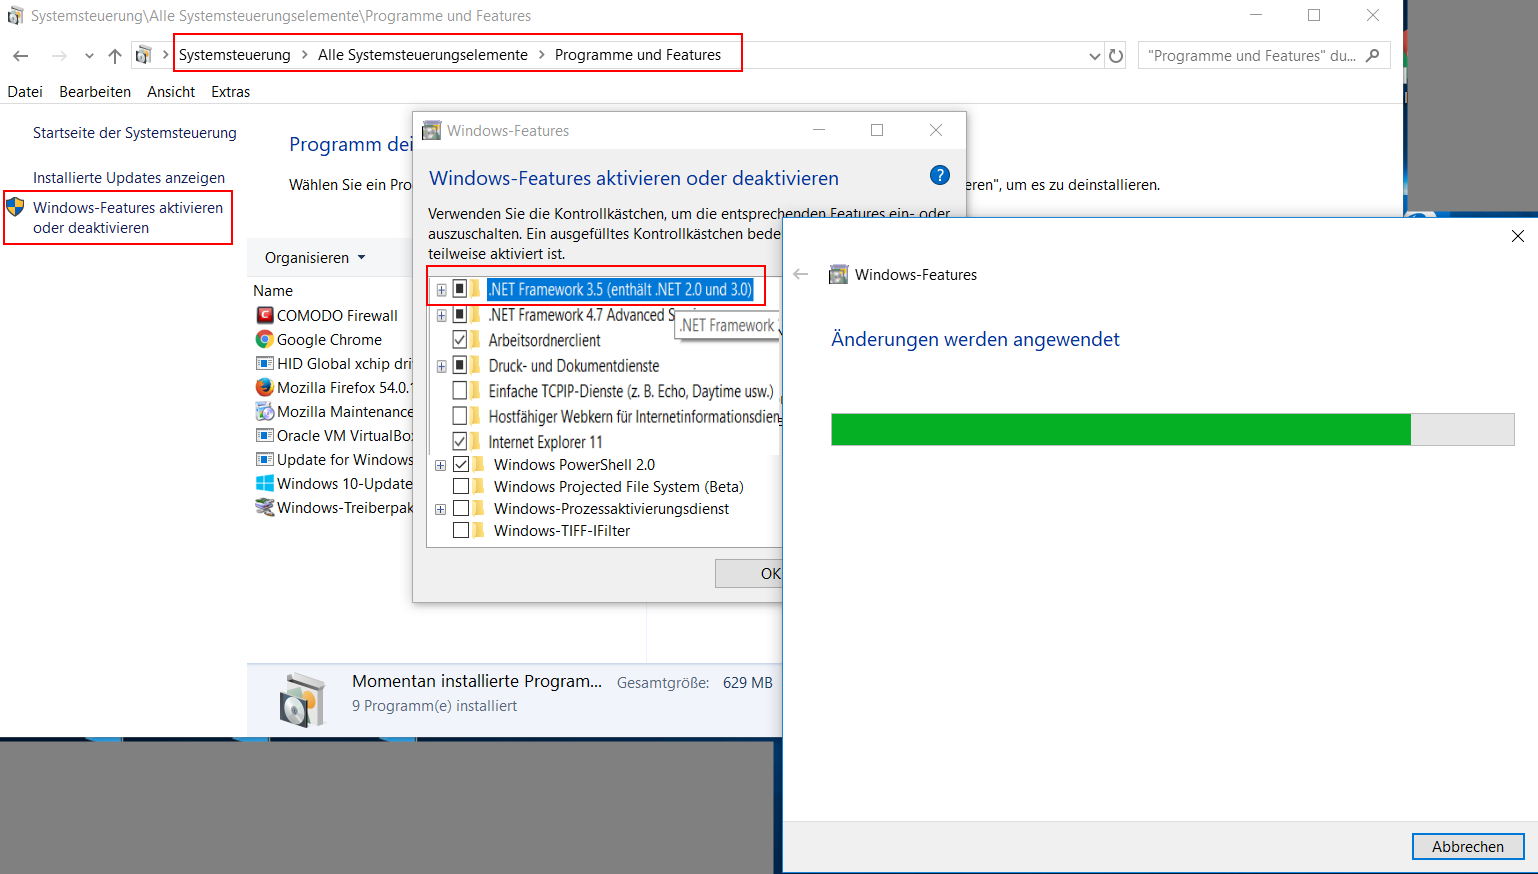
Task: Open the Organisieren dropdown
Action: [x=315, y=257]
